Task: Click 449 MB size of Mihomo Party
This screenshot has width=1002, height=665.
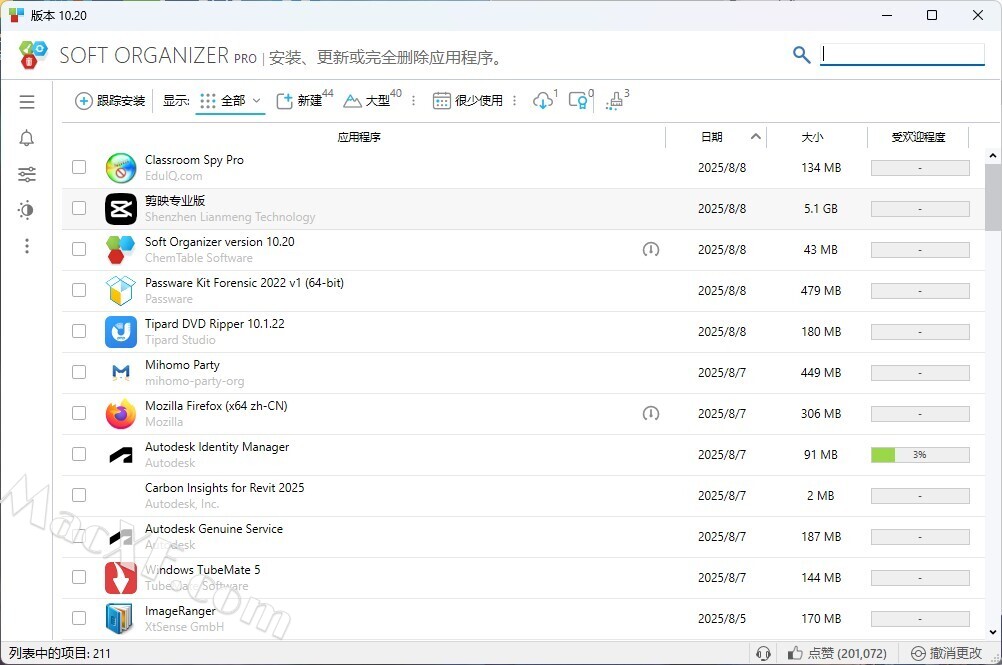Action: [x=821, y=372]
